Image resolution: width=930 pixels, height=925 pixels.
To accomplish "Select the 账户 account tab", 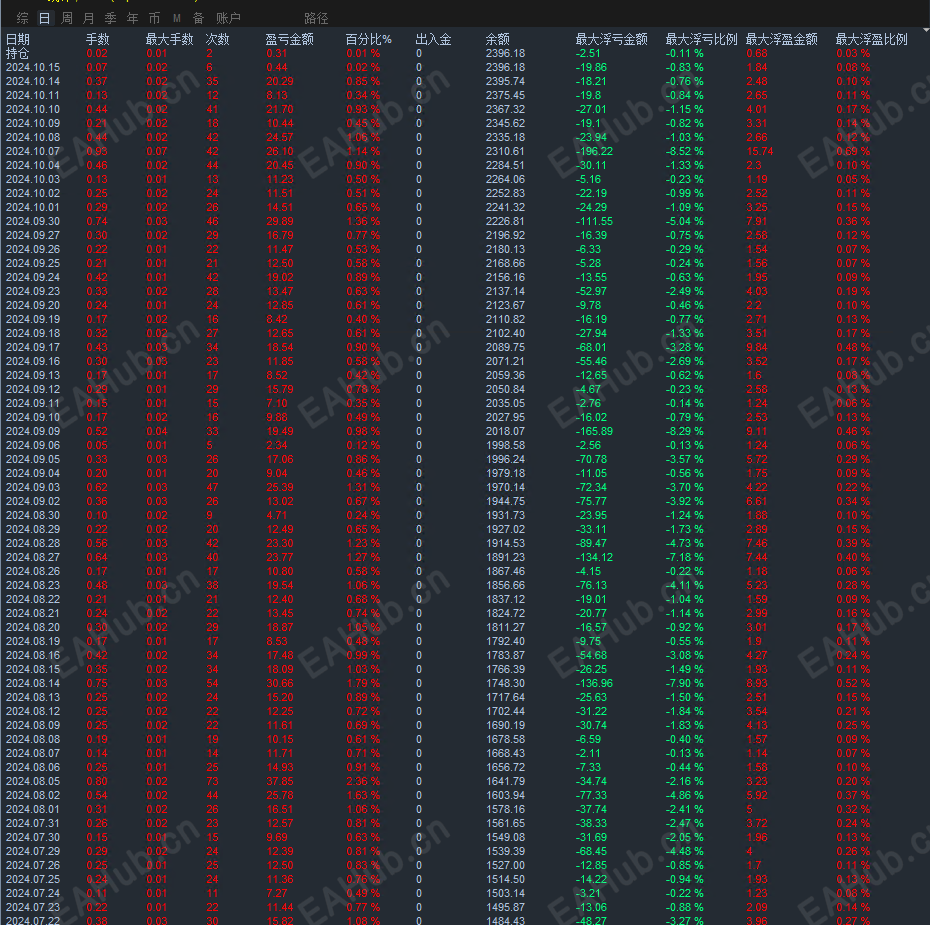I will point(228,18).
